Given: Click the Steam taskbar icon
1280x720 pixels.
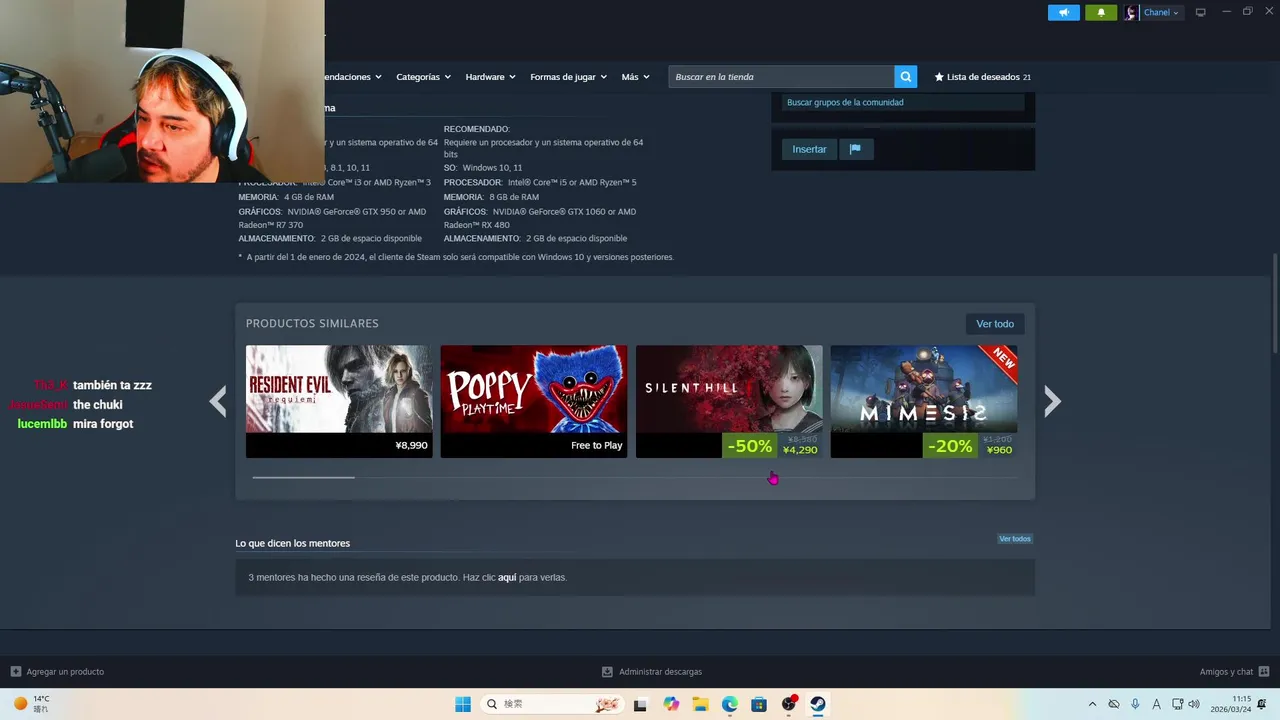Looking at the screenshot, I should pos(818,704).
